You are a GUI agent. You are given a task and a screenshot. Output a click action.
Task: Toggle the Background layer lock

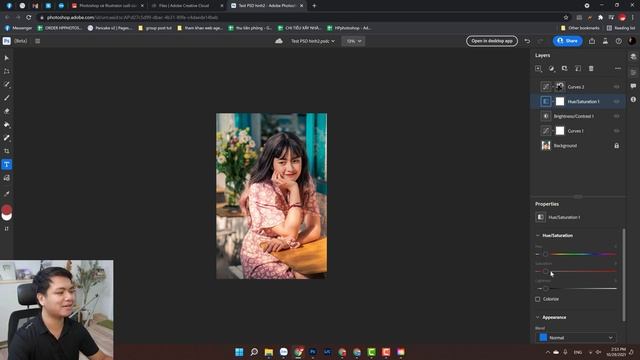click(x=616, y=146)
